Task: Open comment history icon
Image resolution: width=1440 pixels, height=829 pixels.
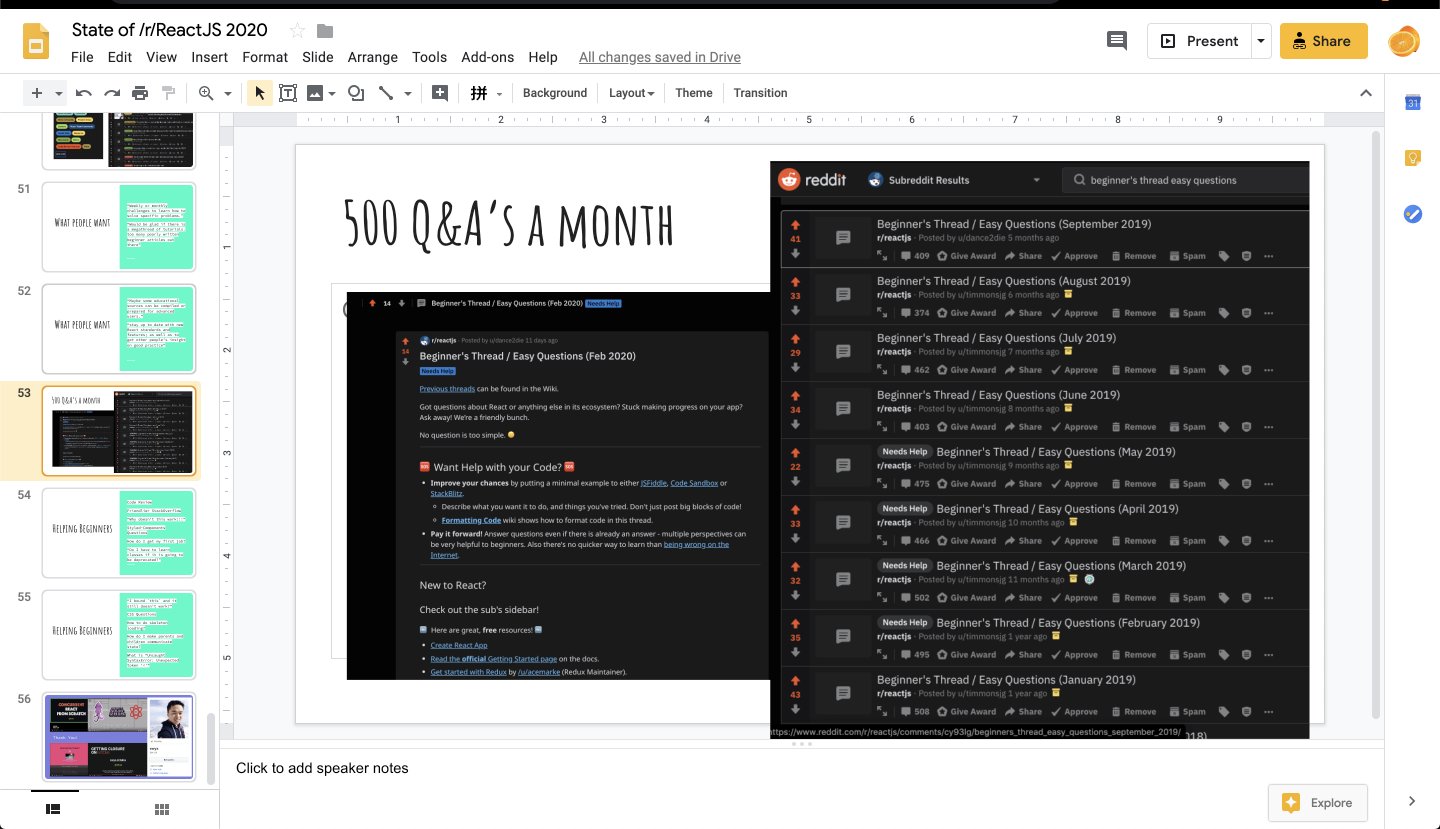Action: (x=1116, y=41)
